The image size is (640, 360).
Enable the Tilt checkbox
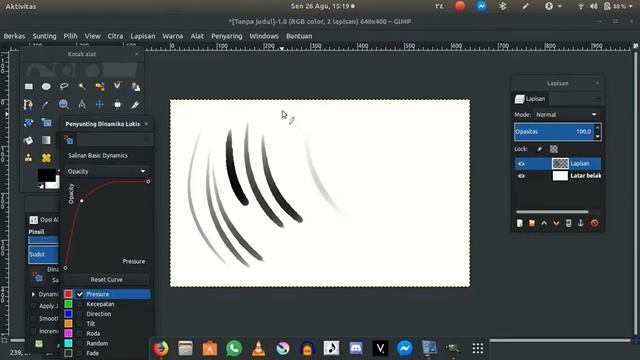80,324
